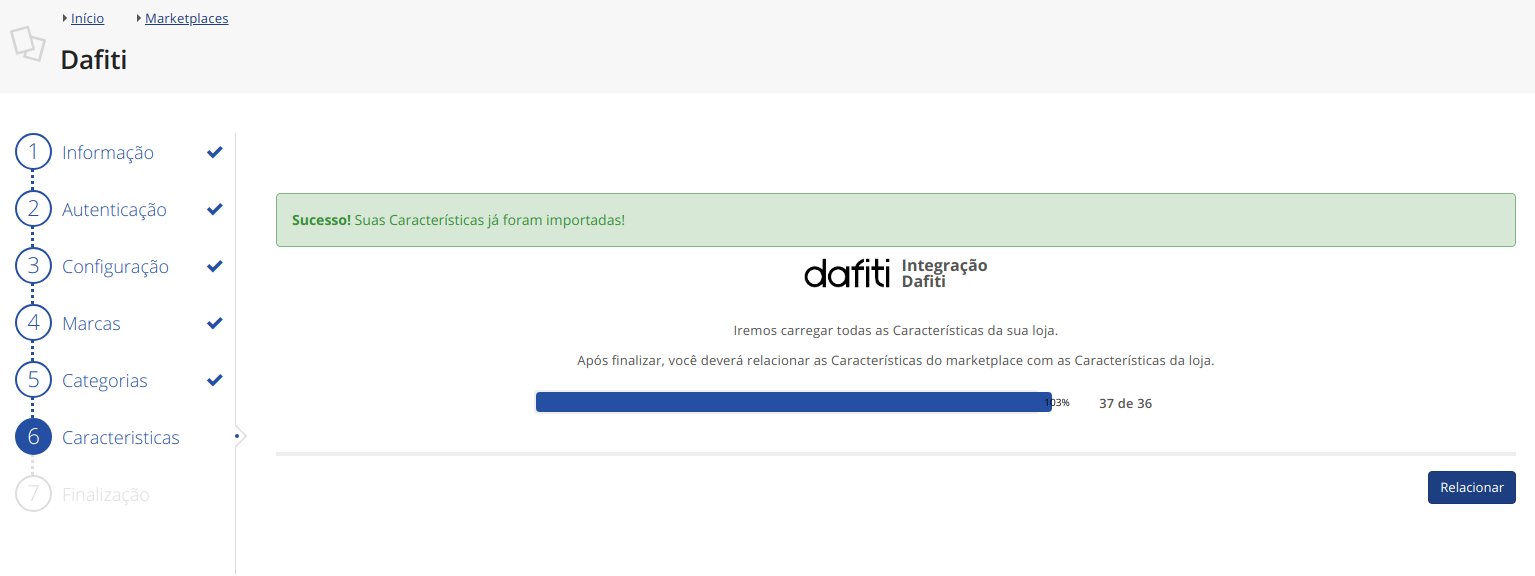Image resolution: width=1535 pixels, height=576 pixels.
Task: Click checkmark beside Autenticação
Action: 214,209
